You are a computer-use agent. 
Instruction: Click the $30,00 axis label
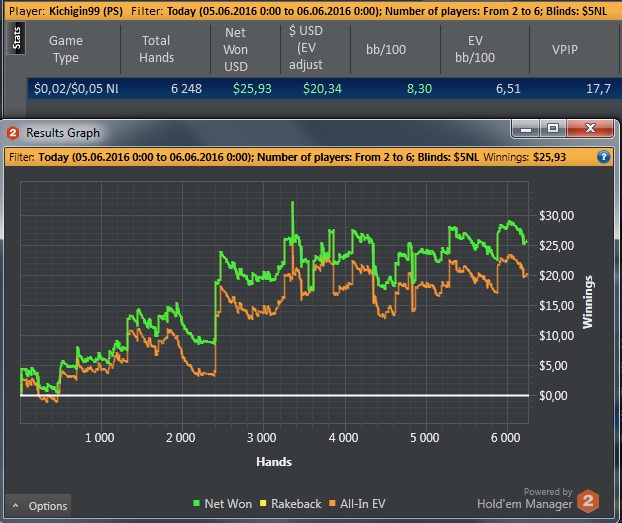pos(556,216)
